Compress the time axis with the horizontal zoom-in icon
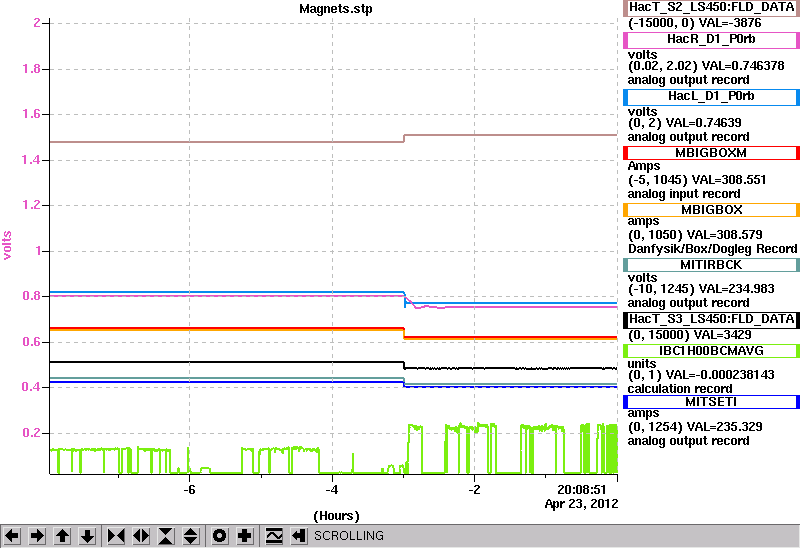Viewport: 800px width, 548px height. pyautogui.click(x=116, y=536)
